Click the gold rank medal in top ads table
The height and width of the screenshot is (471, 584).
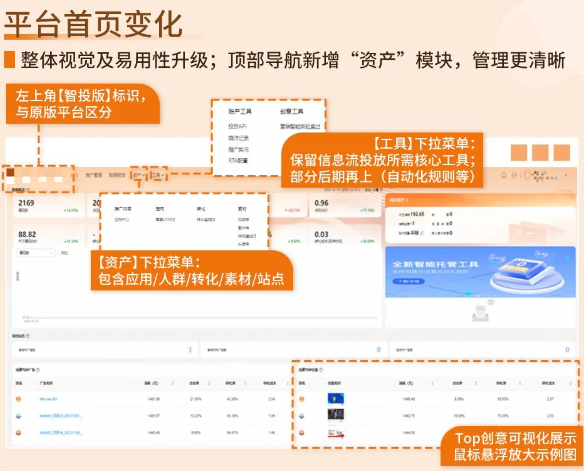pyautogui.click(x=19, y=399)
